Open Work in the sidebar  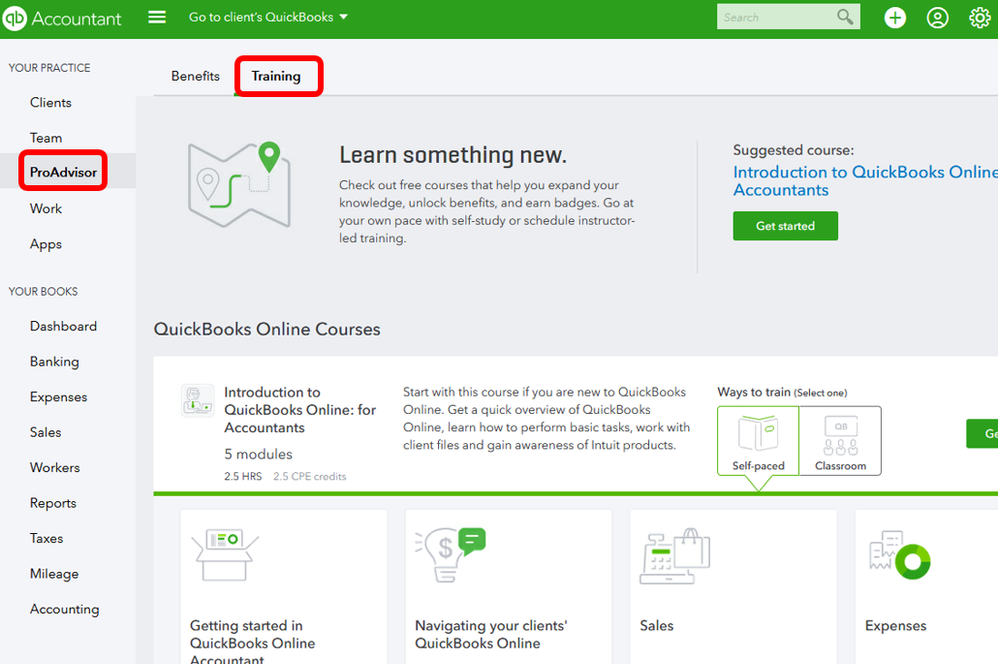click(46, 208)
